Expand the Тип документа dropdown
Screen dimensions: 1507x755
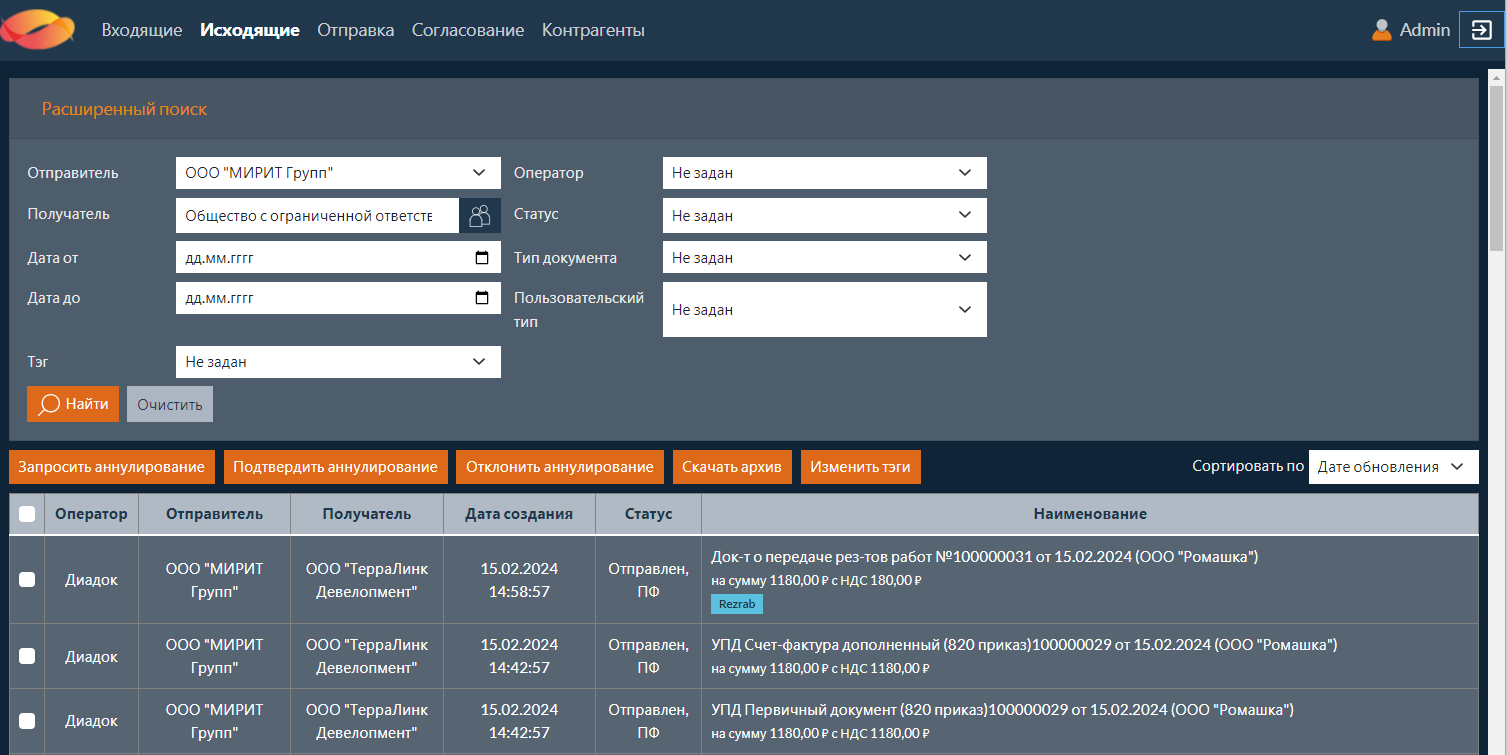click(825, 257)
